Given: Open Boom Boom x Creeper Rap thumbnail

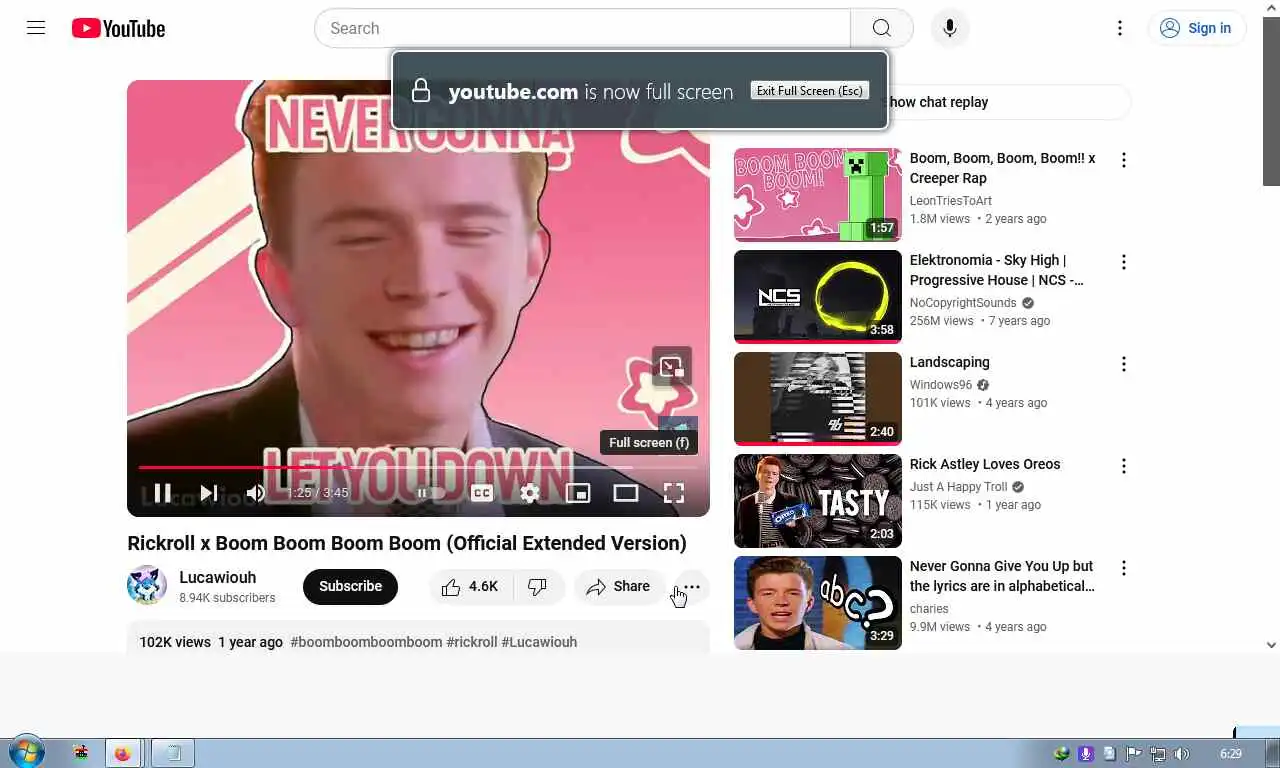Looking at the screenshot, I should click(818, 195).
